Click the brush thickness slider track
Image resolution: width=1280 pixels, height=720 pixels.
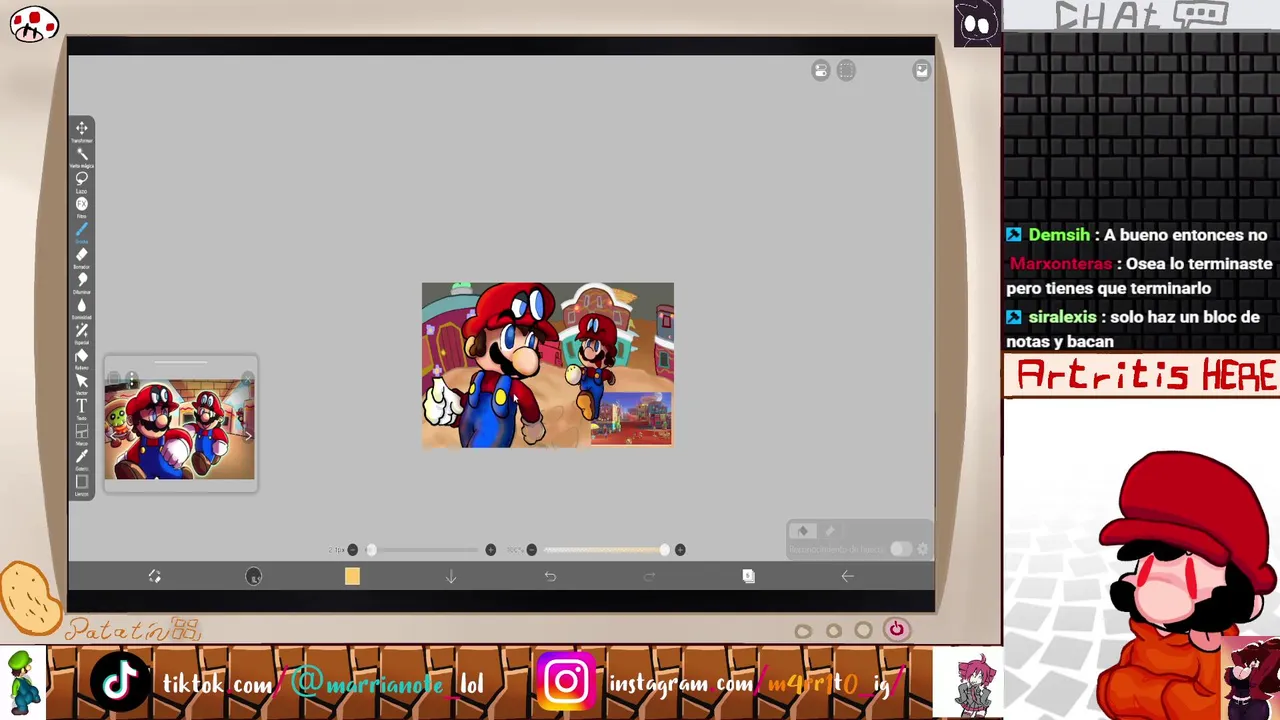coord(421,550)
